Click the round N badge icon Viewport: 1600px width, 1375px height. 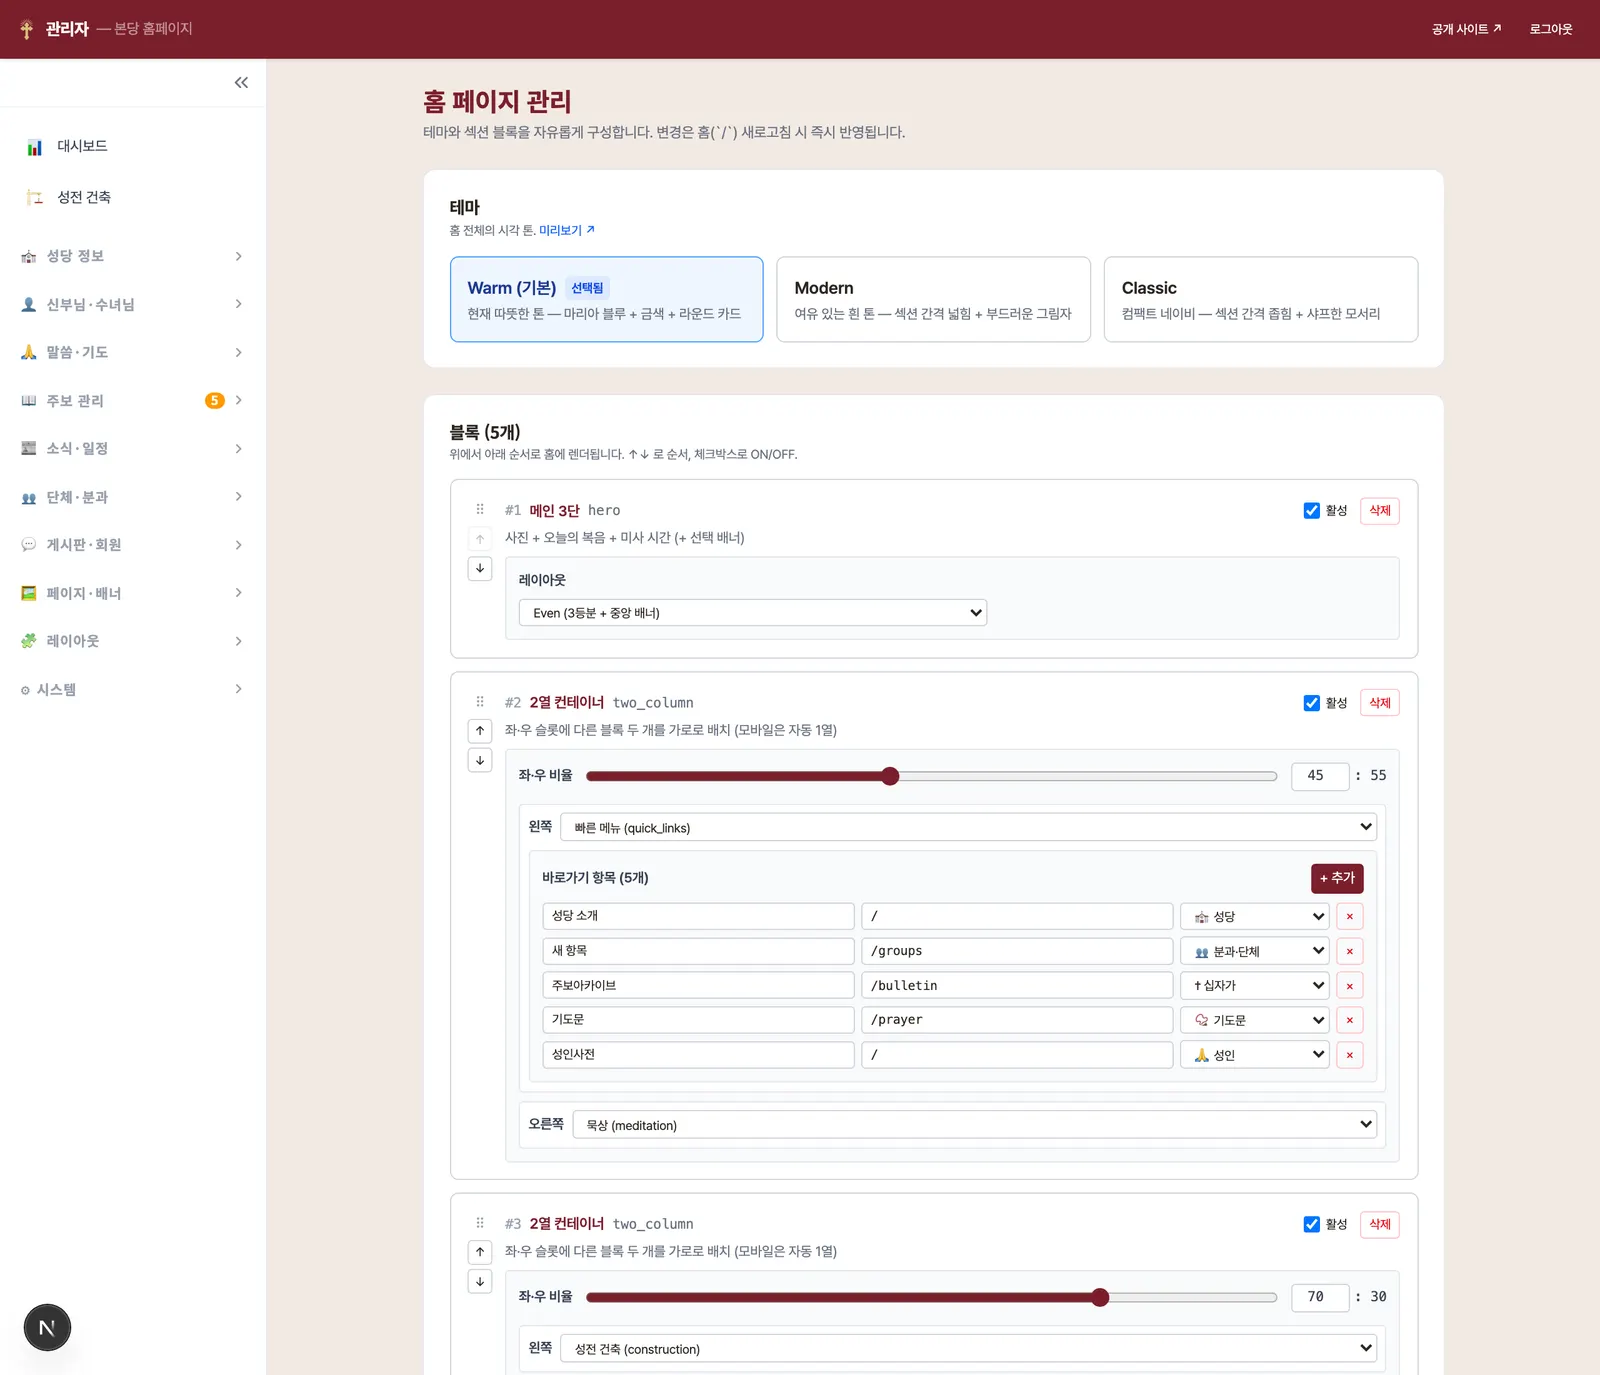coord(47,1328)
